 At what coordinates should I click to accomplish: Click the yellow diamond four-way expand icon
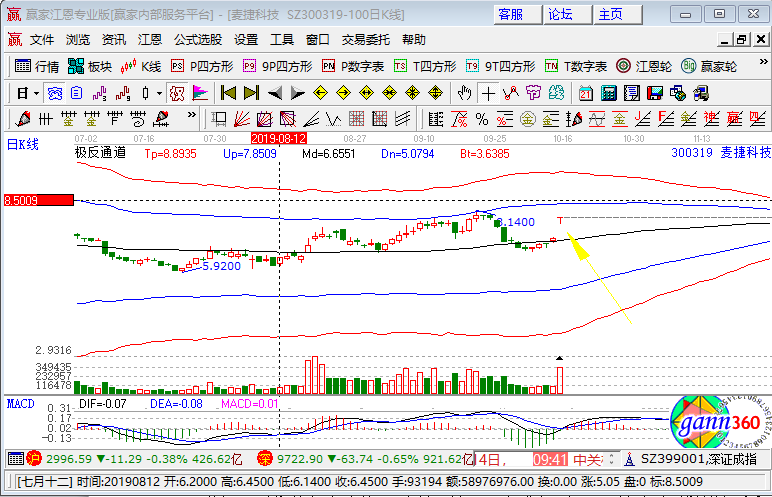[x=435, y=93]
